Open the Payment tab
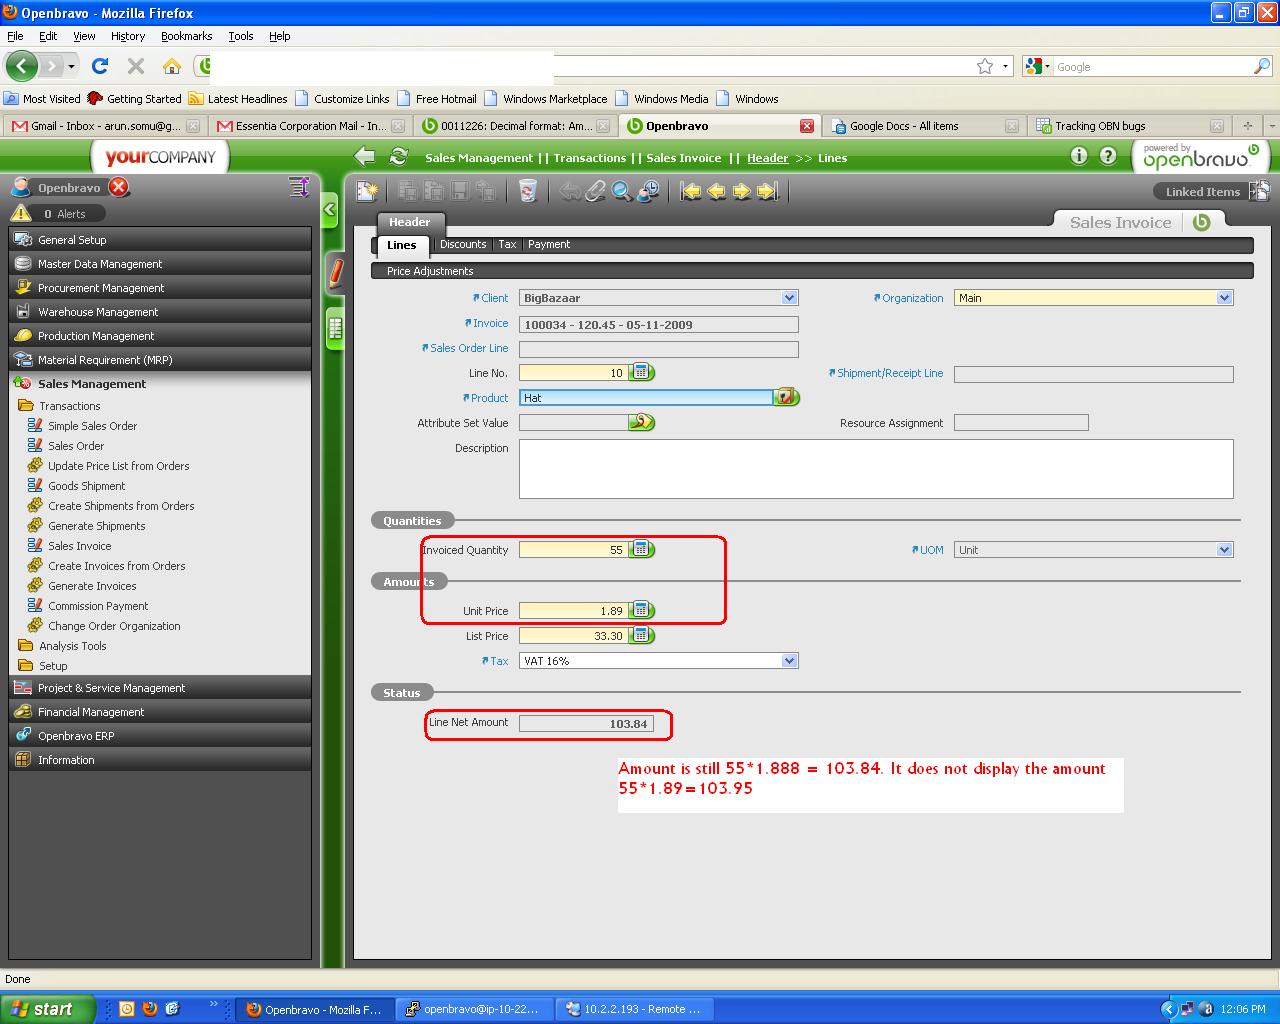The height and width of the screenshot is (1024, 1280). [549, 244]
